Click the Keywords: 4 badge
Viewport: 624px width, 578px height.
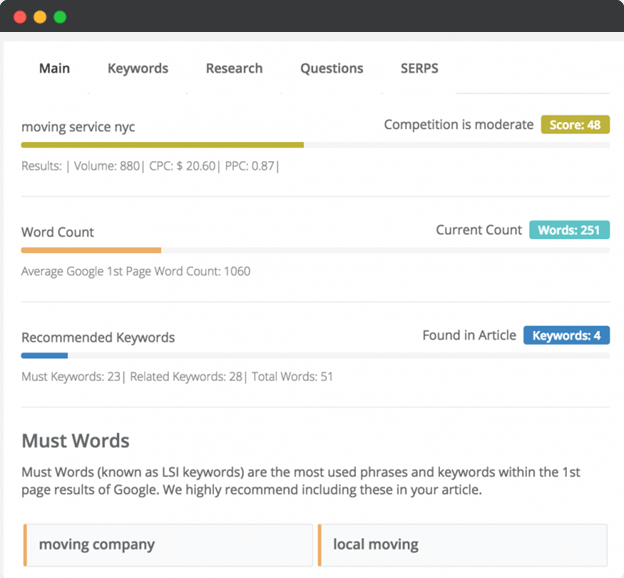pyautogui.click(x=566, y=335)
